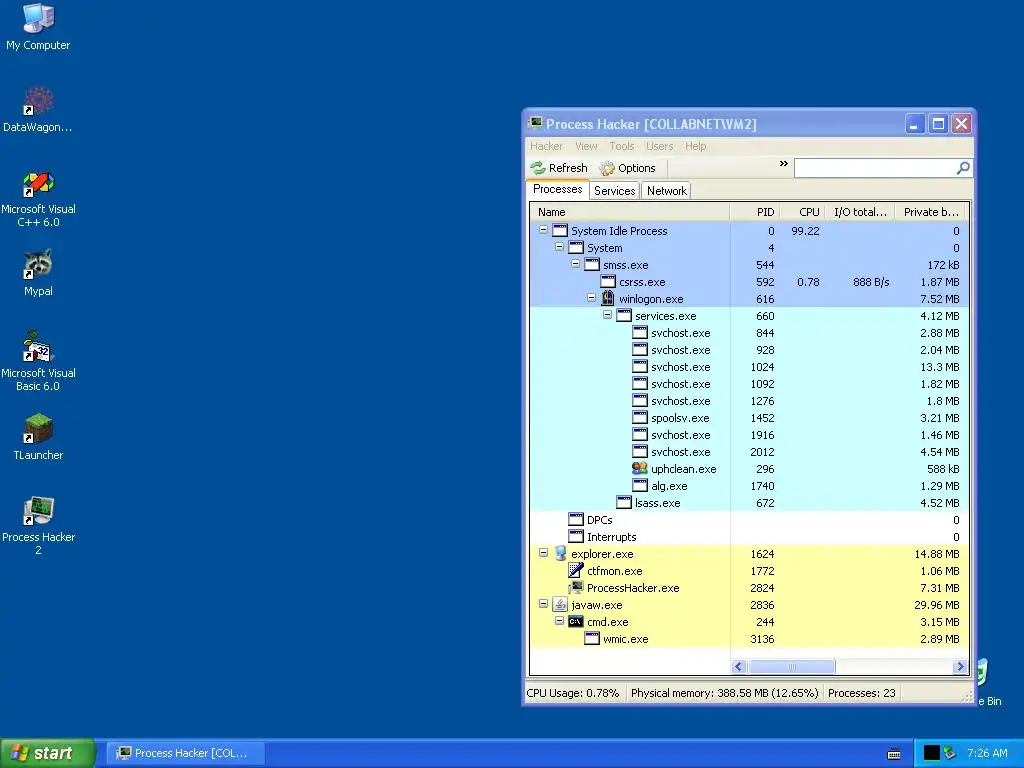Screen dimensions: 1024x768
Task: Click the search magnifier icon
Action: [963, 168]
